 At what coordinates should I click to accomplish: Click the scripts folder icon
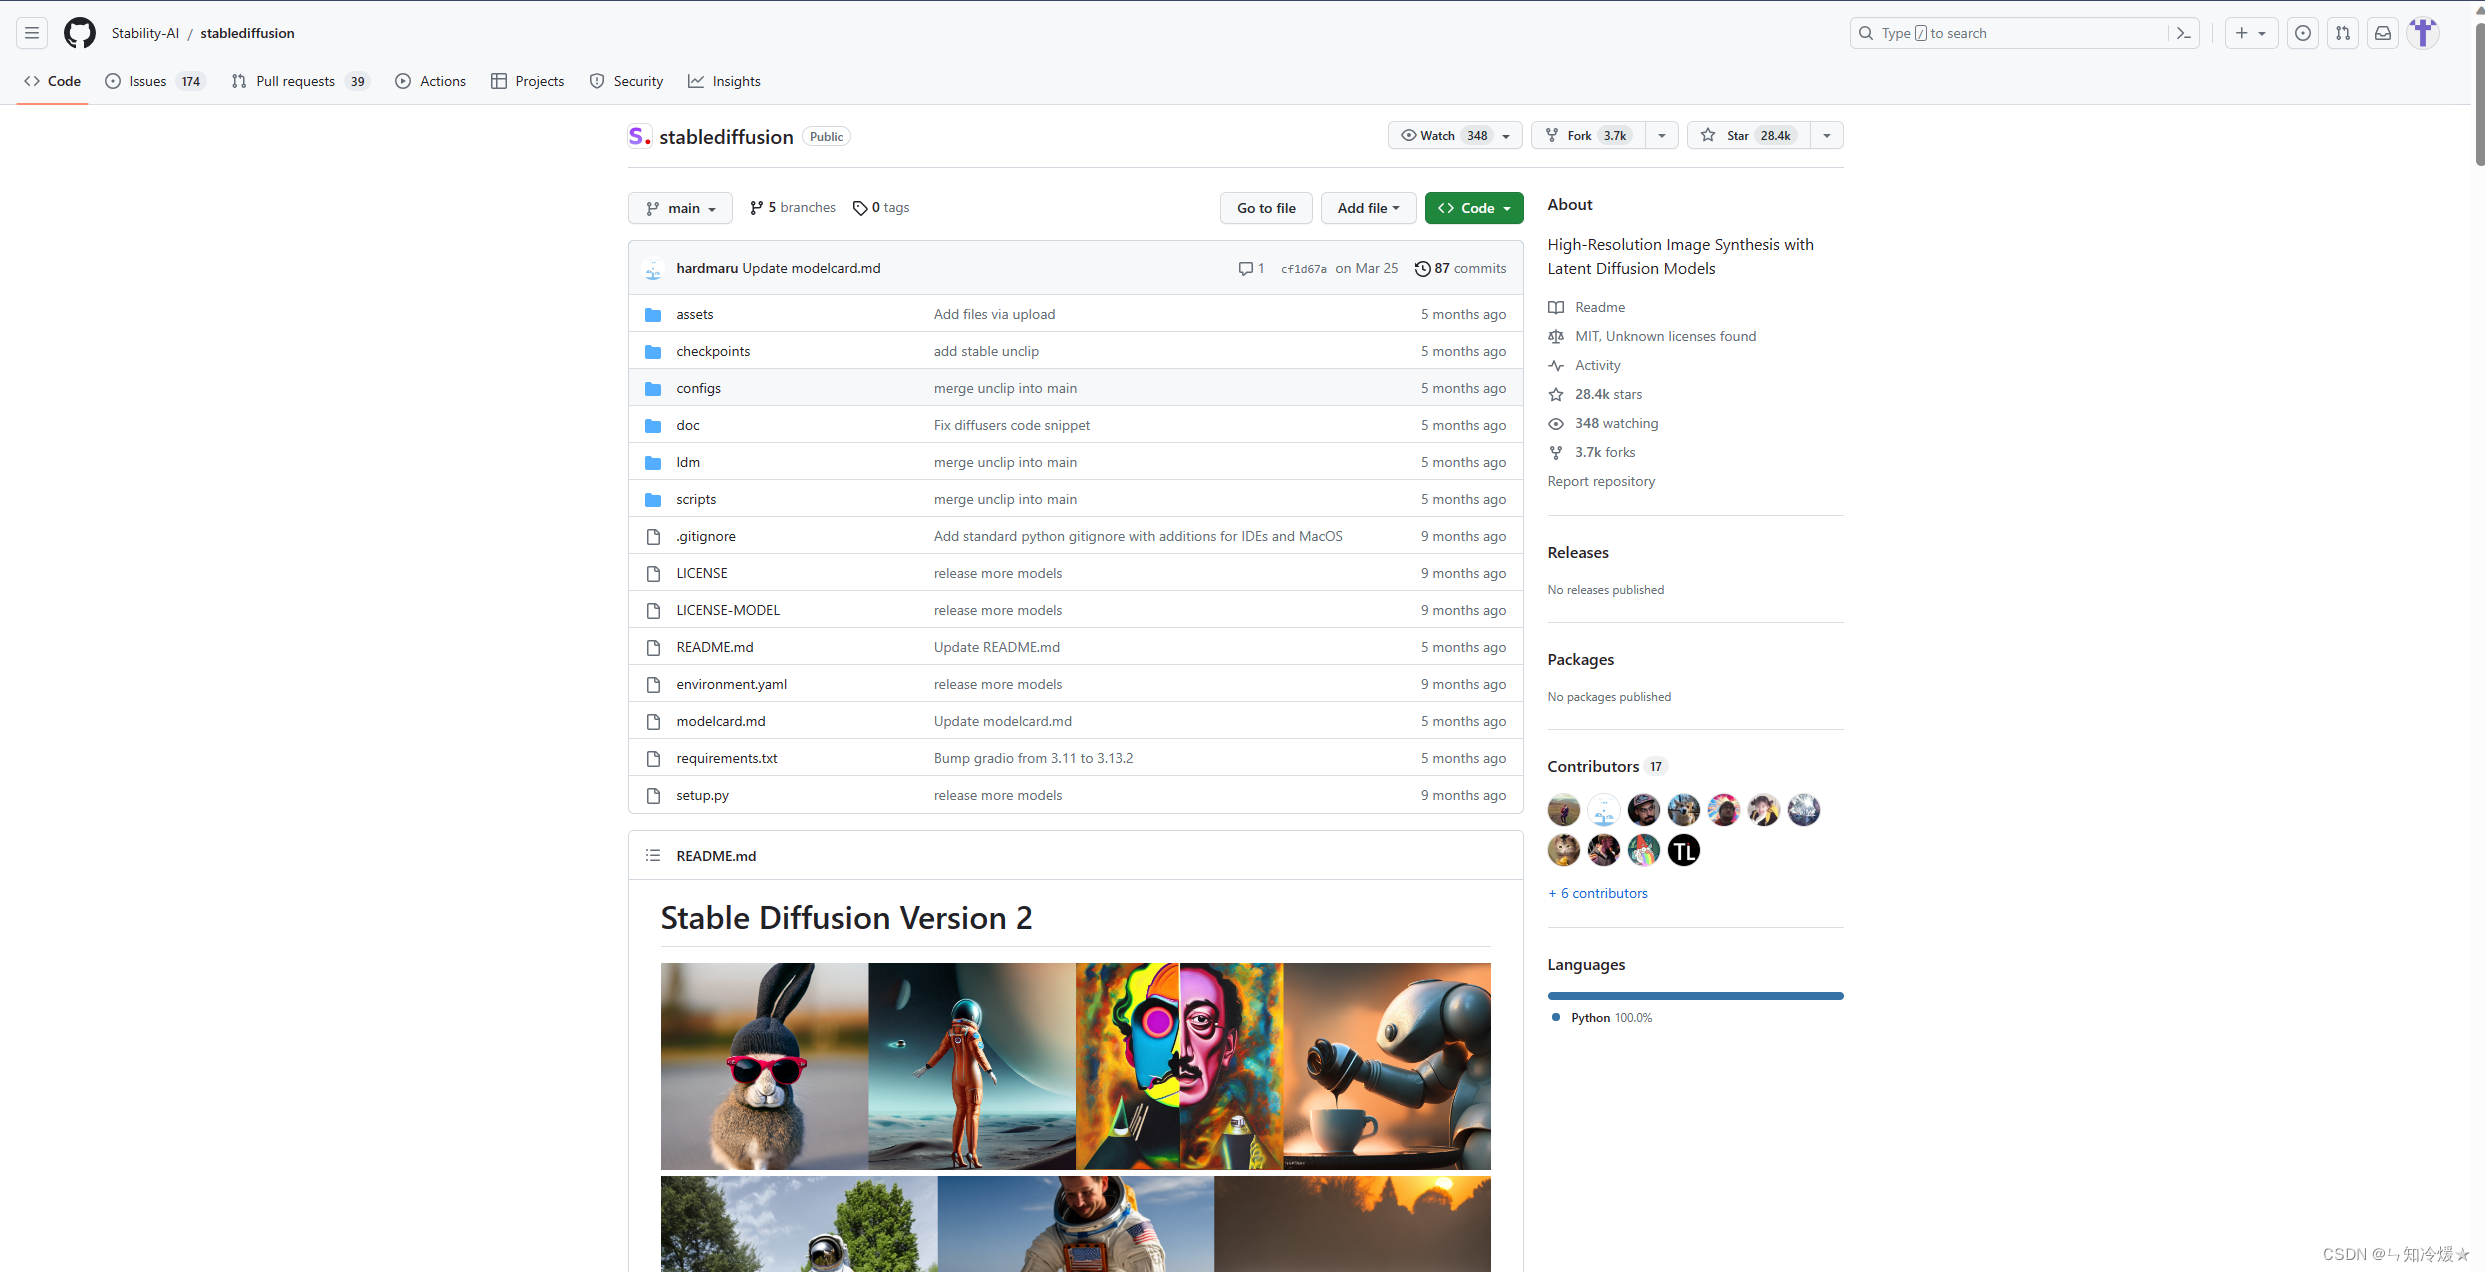tap(653, 499)
